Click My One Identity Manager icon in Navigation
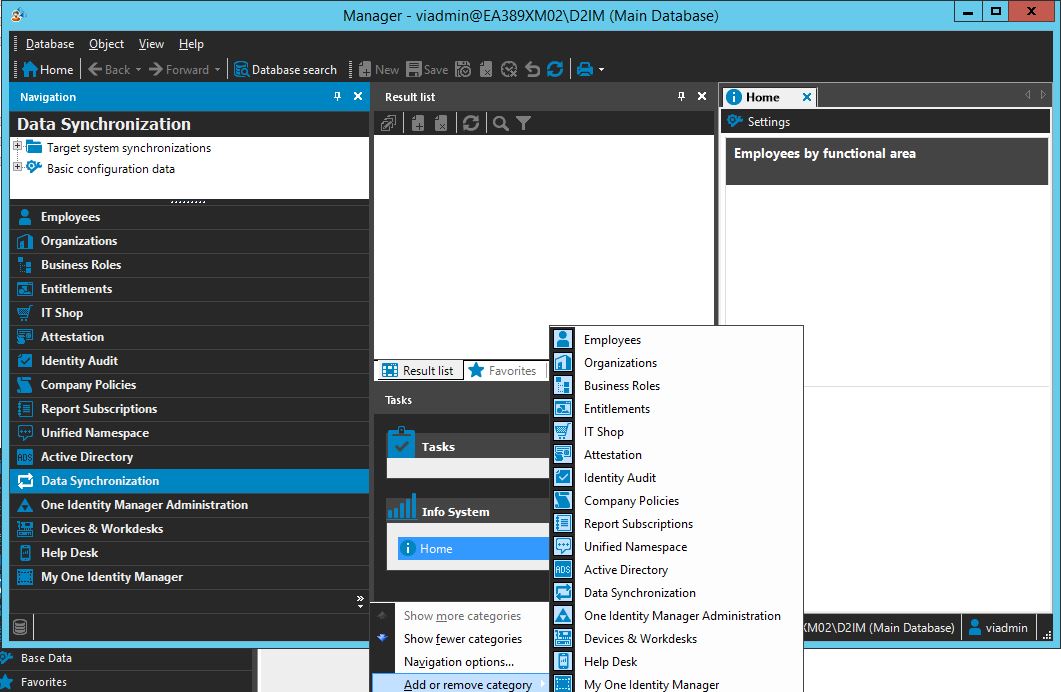 click(25, 577)
